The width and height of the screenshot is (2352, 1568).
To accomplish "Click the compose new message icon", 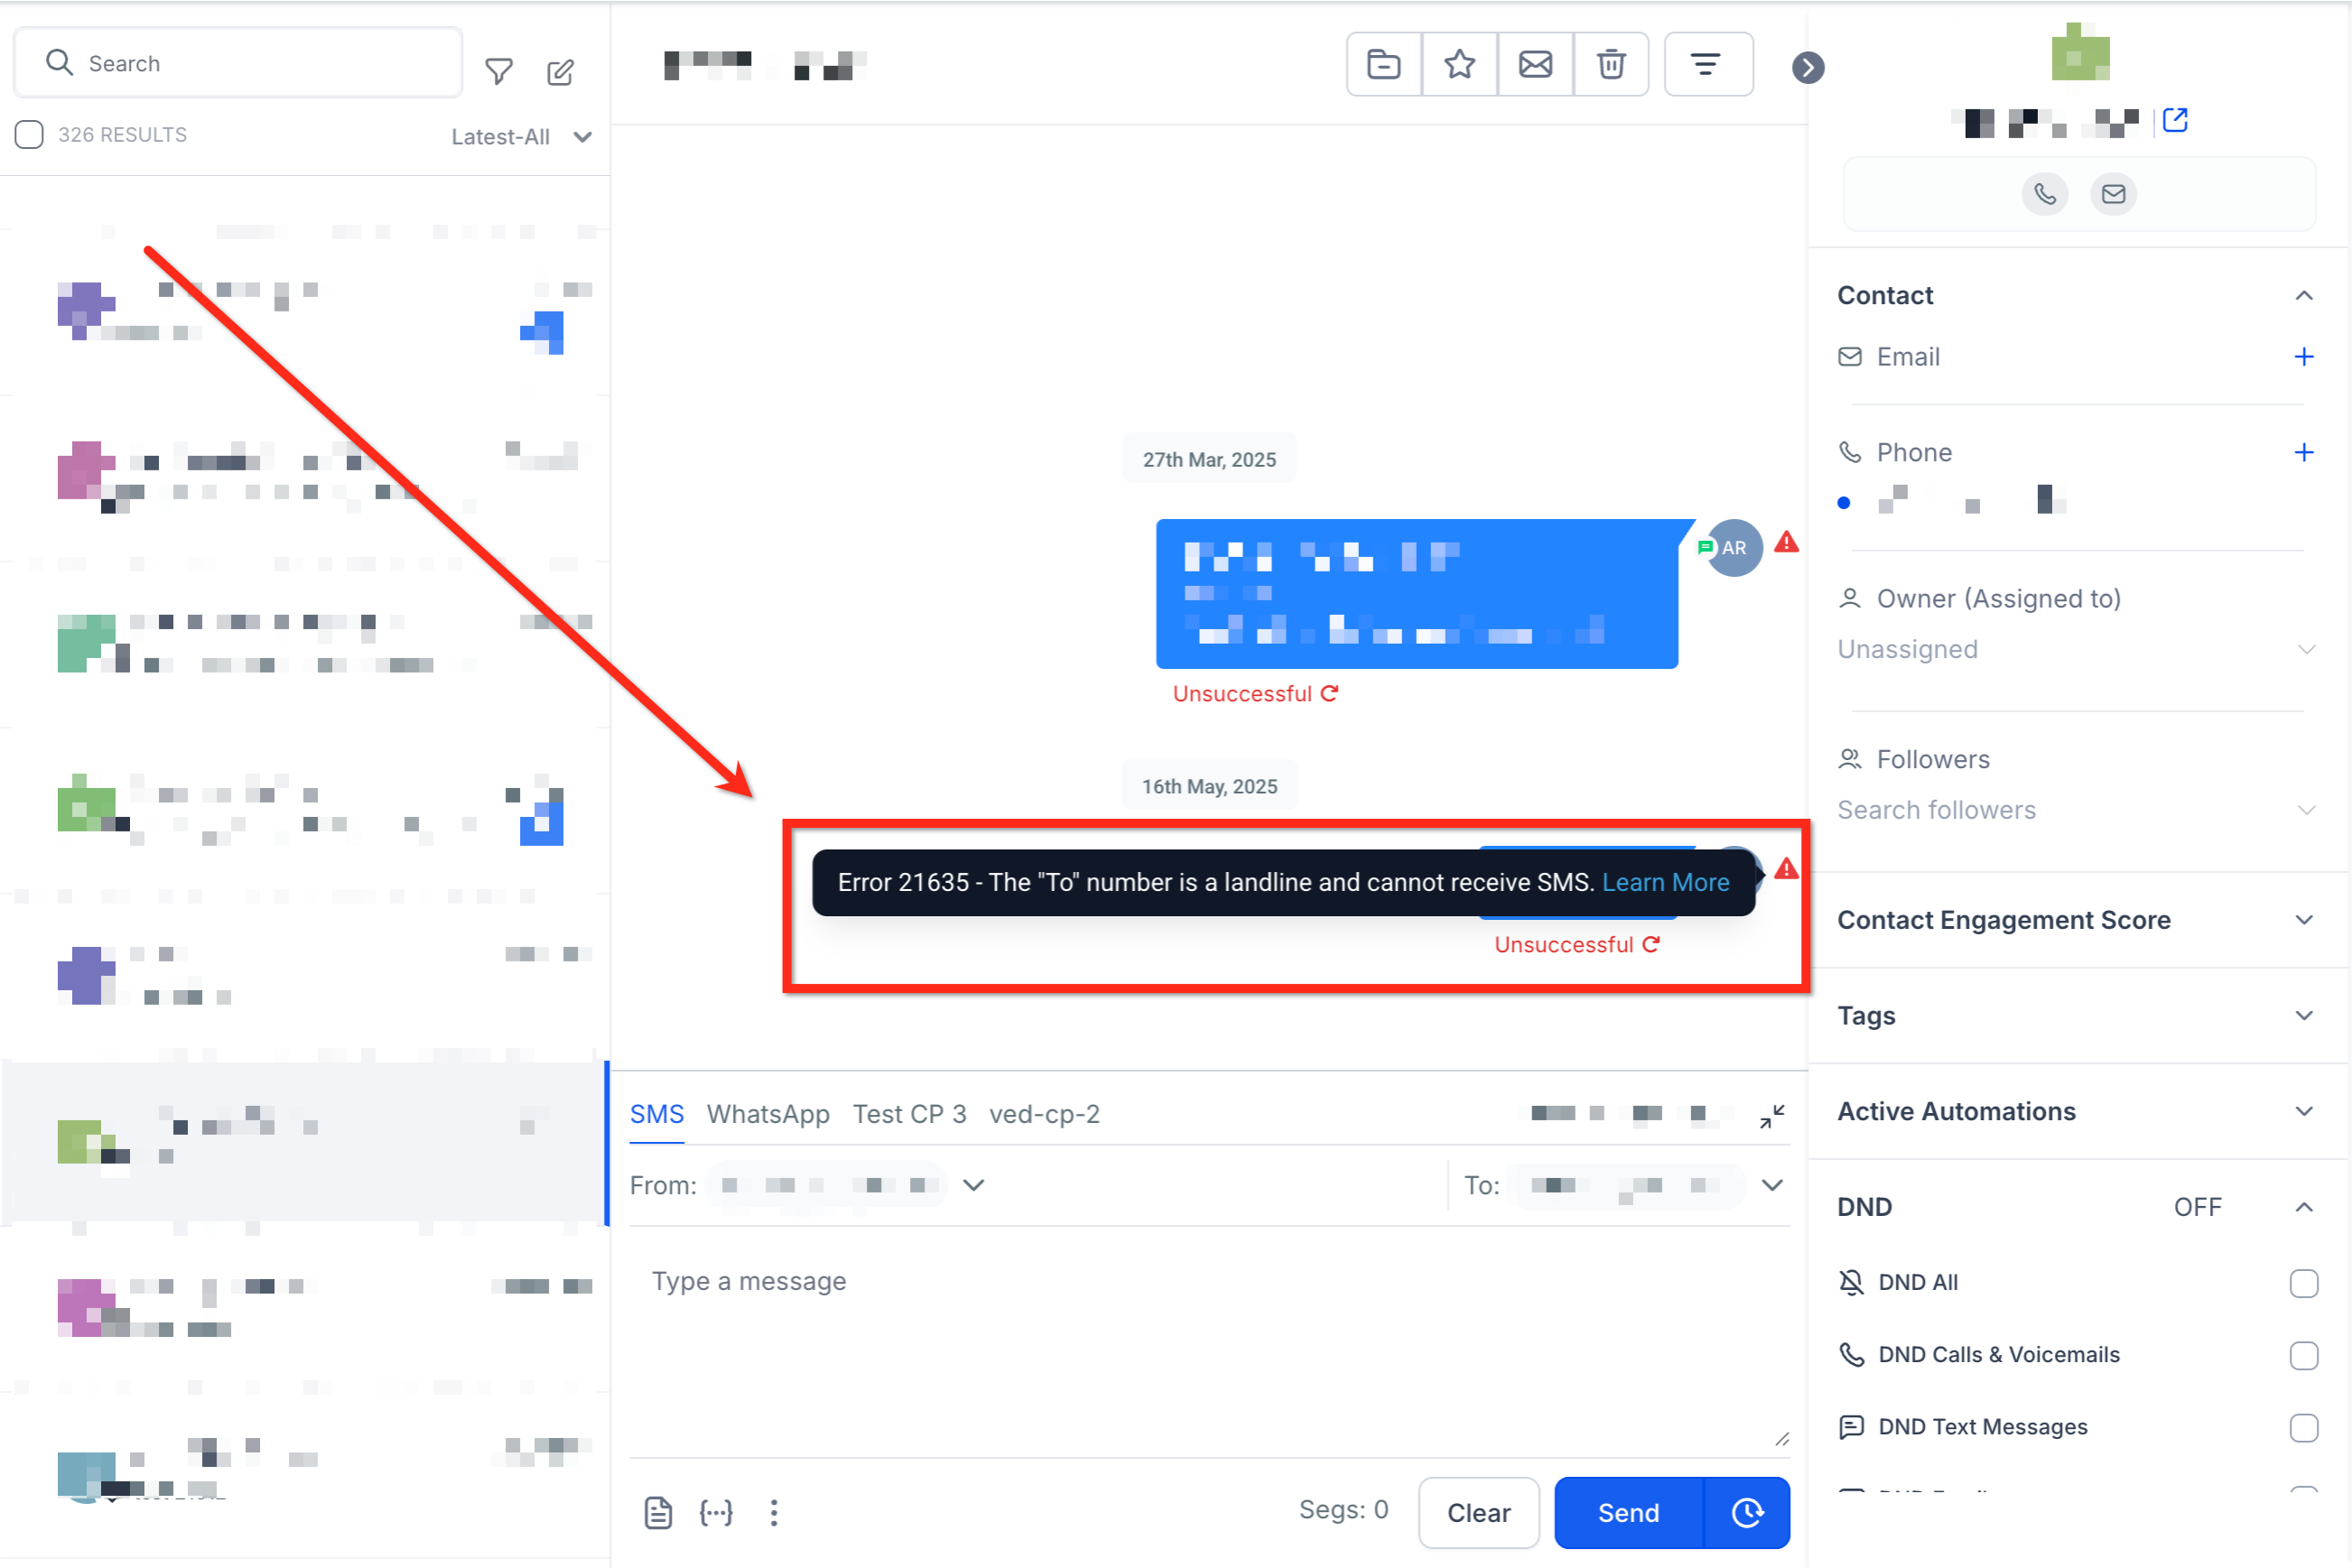I will (x=560, y=71).
